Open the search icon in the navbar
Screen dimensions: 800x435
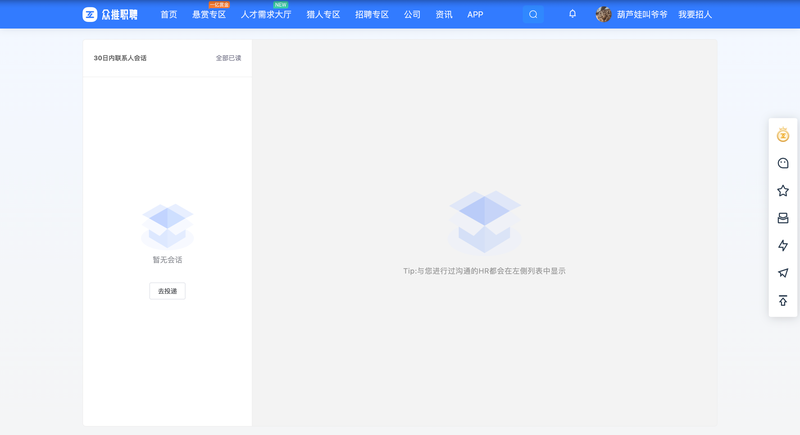tap(533, 14)
